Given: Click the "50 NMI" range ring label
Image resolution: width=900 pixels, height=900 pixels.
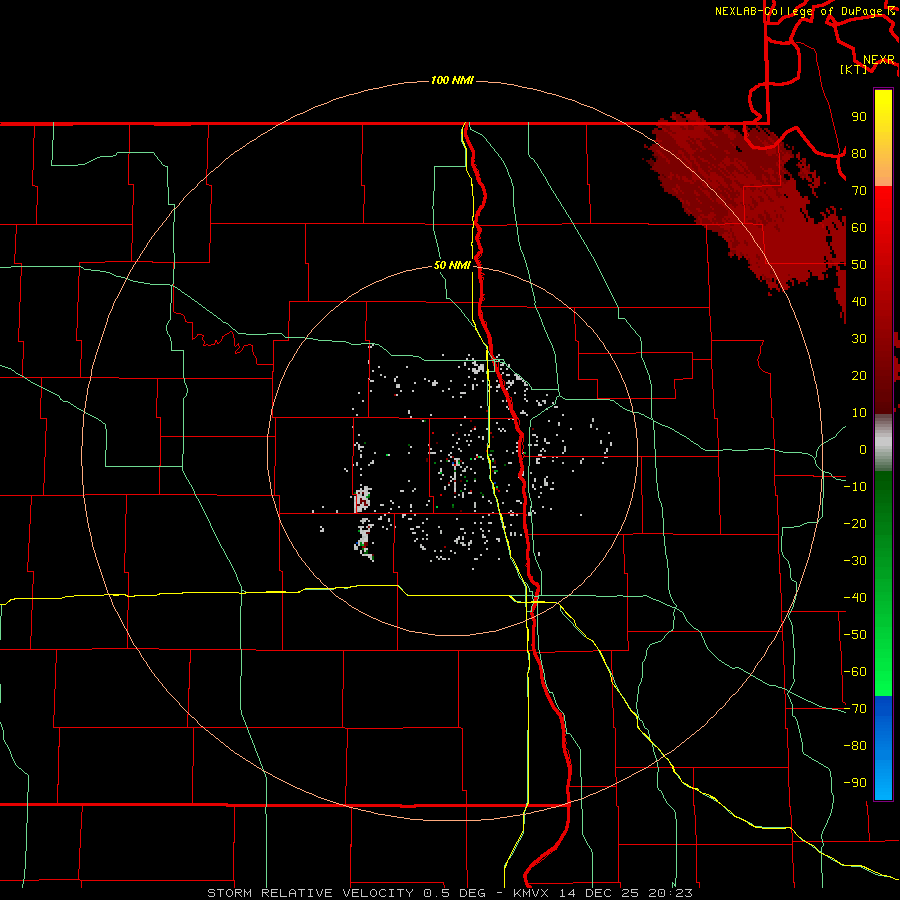Looking at the screenshot, I should 452,265.
